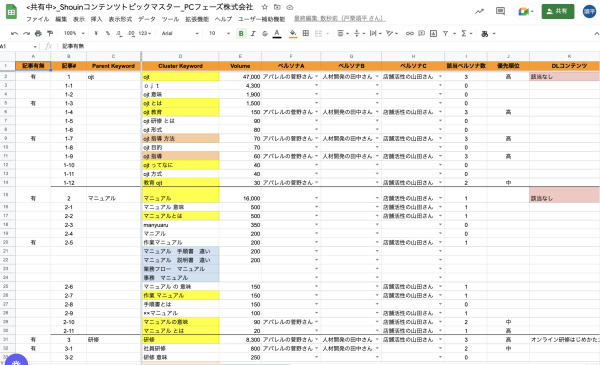This screenshot has height=365, width=600.
Task: Select column D header
Action: (x=180, y=56)
